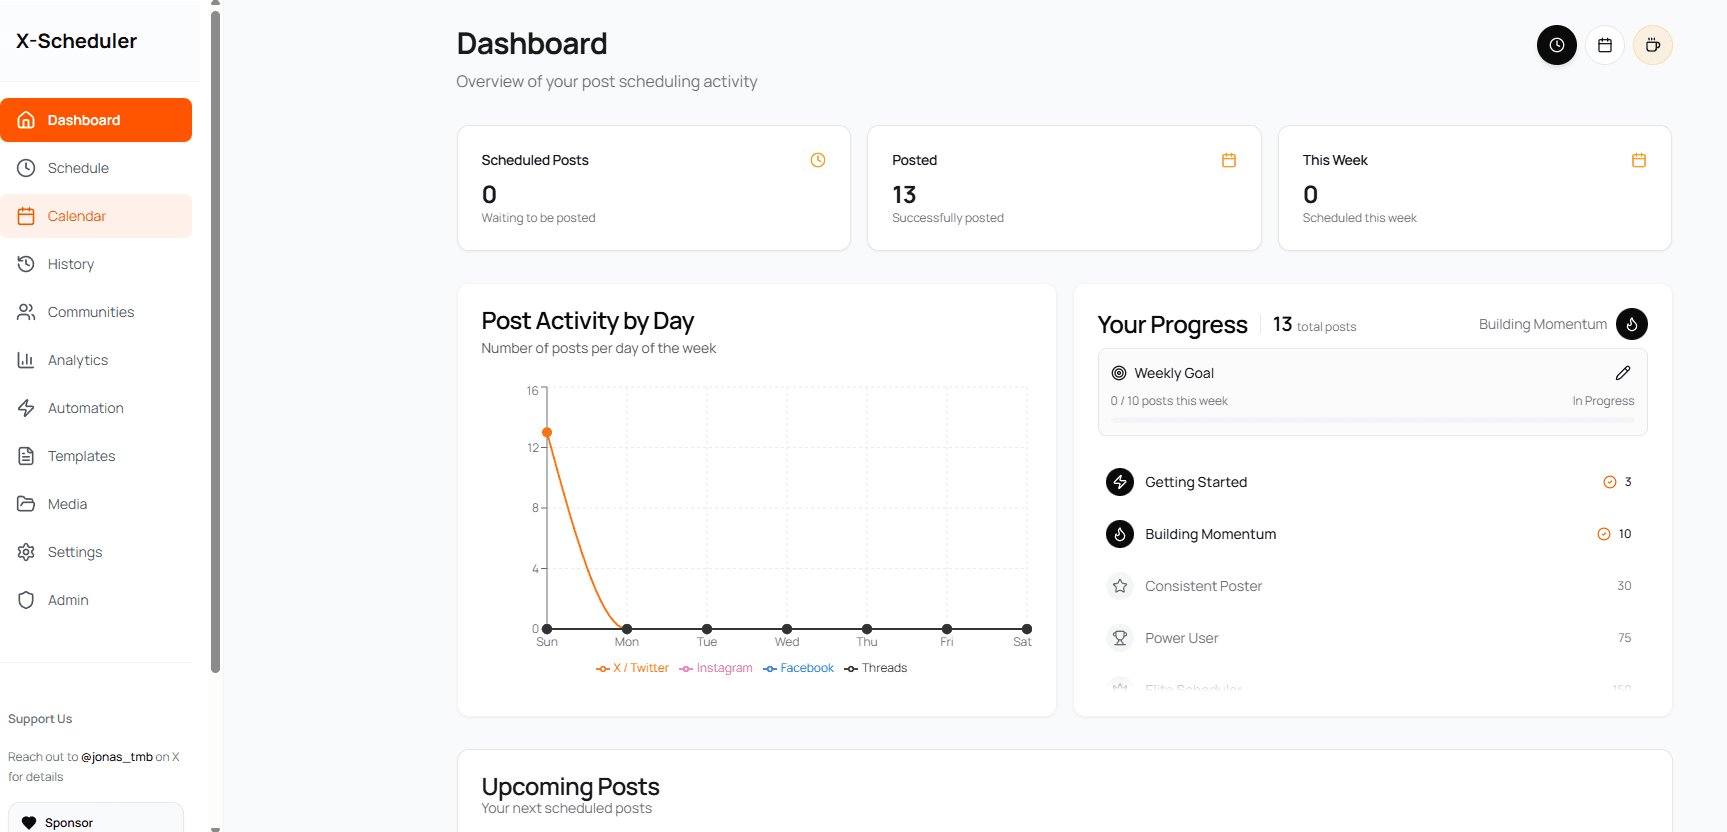Go to Analytics in the sidebar
Viewport: 1727px width, 832px height.
coord(78,360)
